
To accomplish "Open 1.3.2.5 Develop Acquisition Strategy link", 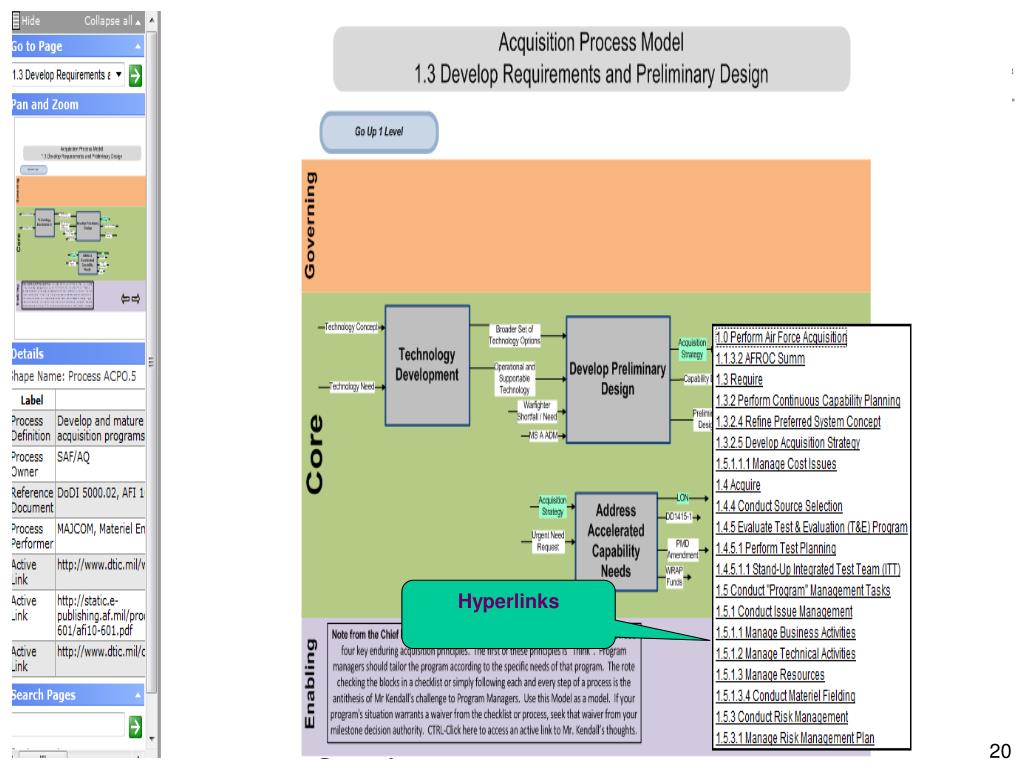I will tap(788, 443).
